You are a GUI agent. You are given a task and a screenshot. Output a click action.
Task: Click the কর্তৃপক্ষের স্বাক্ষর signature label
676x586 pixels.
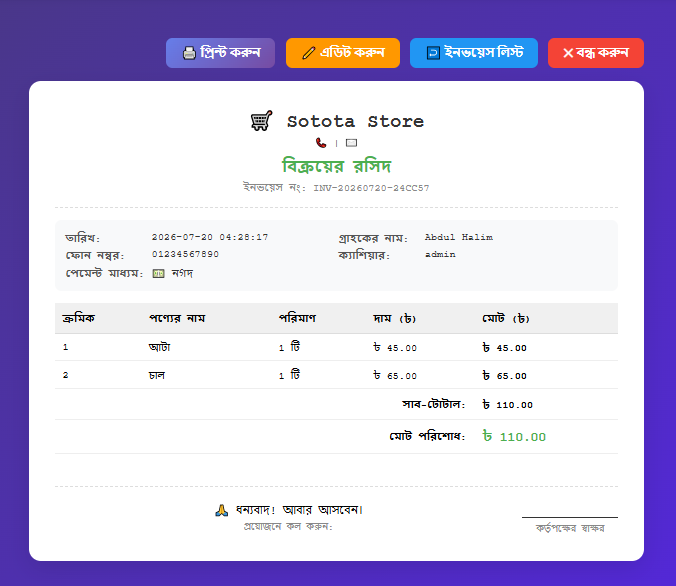tap(570, 528)
